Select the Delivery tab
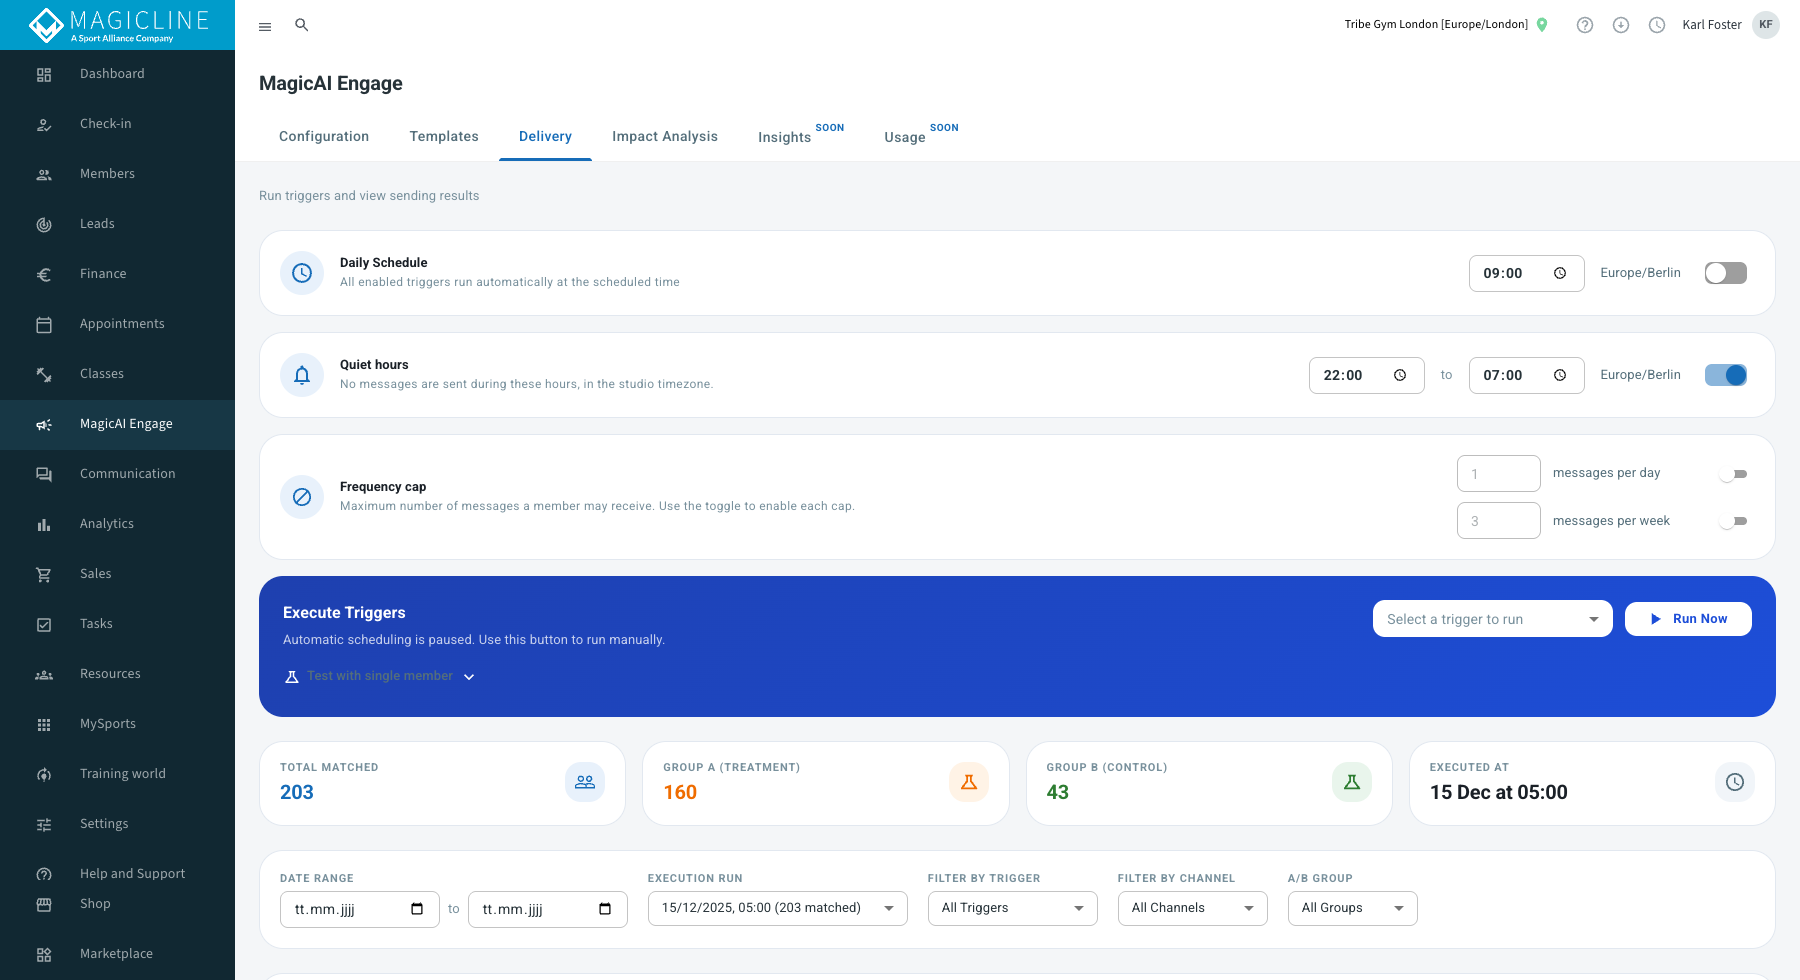1800x980 pixels. click(x=545, y=137)
